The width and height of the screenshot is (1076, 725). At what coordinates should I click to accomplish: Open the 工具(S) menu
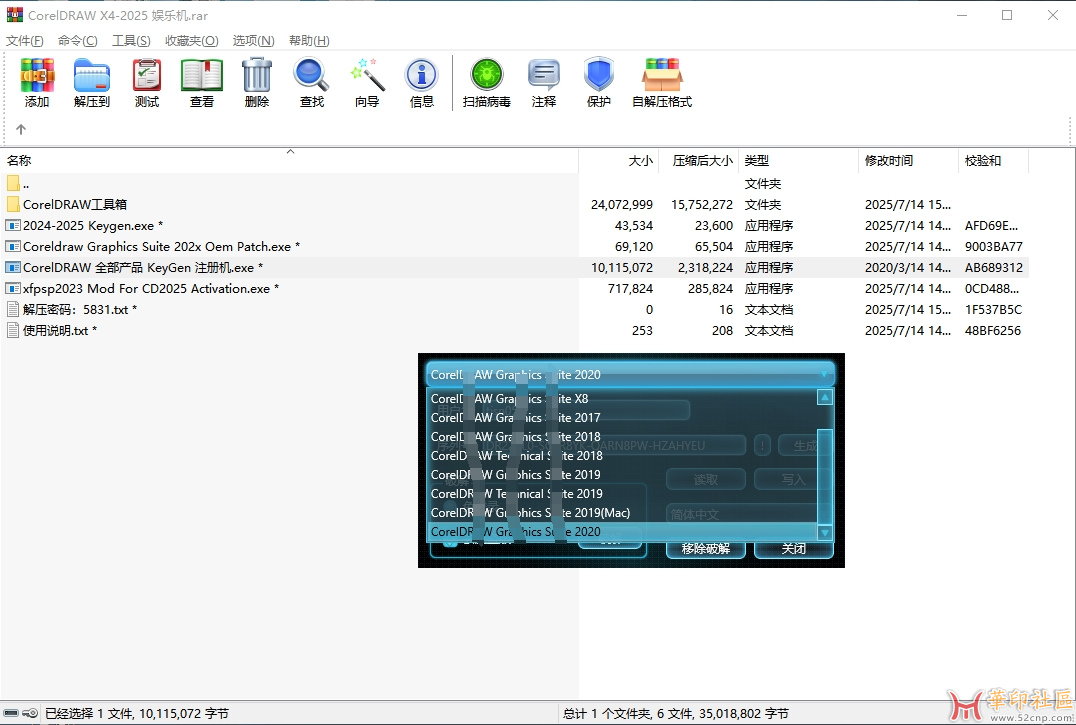[131, 40]
